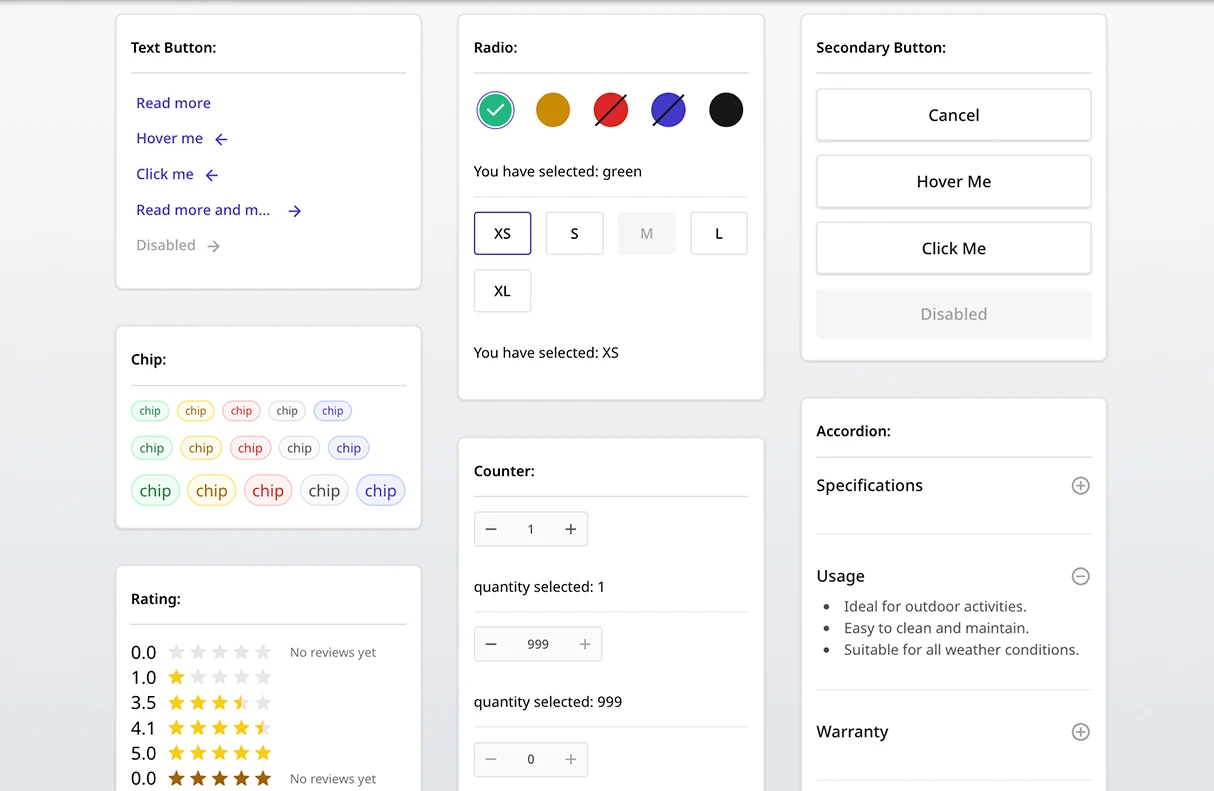Expand the Warranty accordion section
Image resolution: width=1214 pixels, height=791 pixels.
(x=1080, y=732)
